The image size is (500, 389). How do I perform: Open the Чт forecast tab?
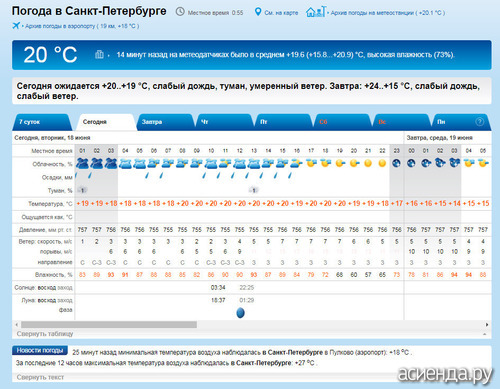225,122
